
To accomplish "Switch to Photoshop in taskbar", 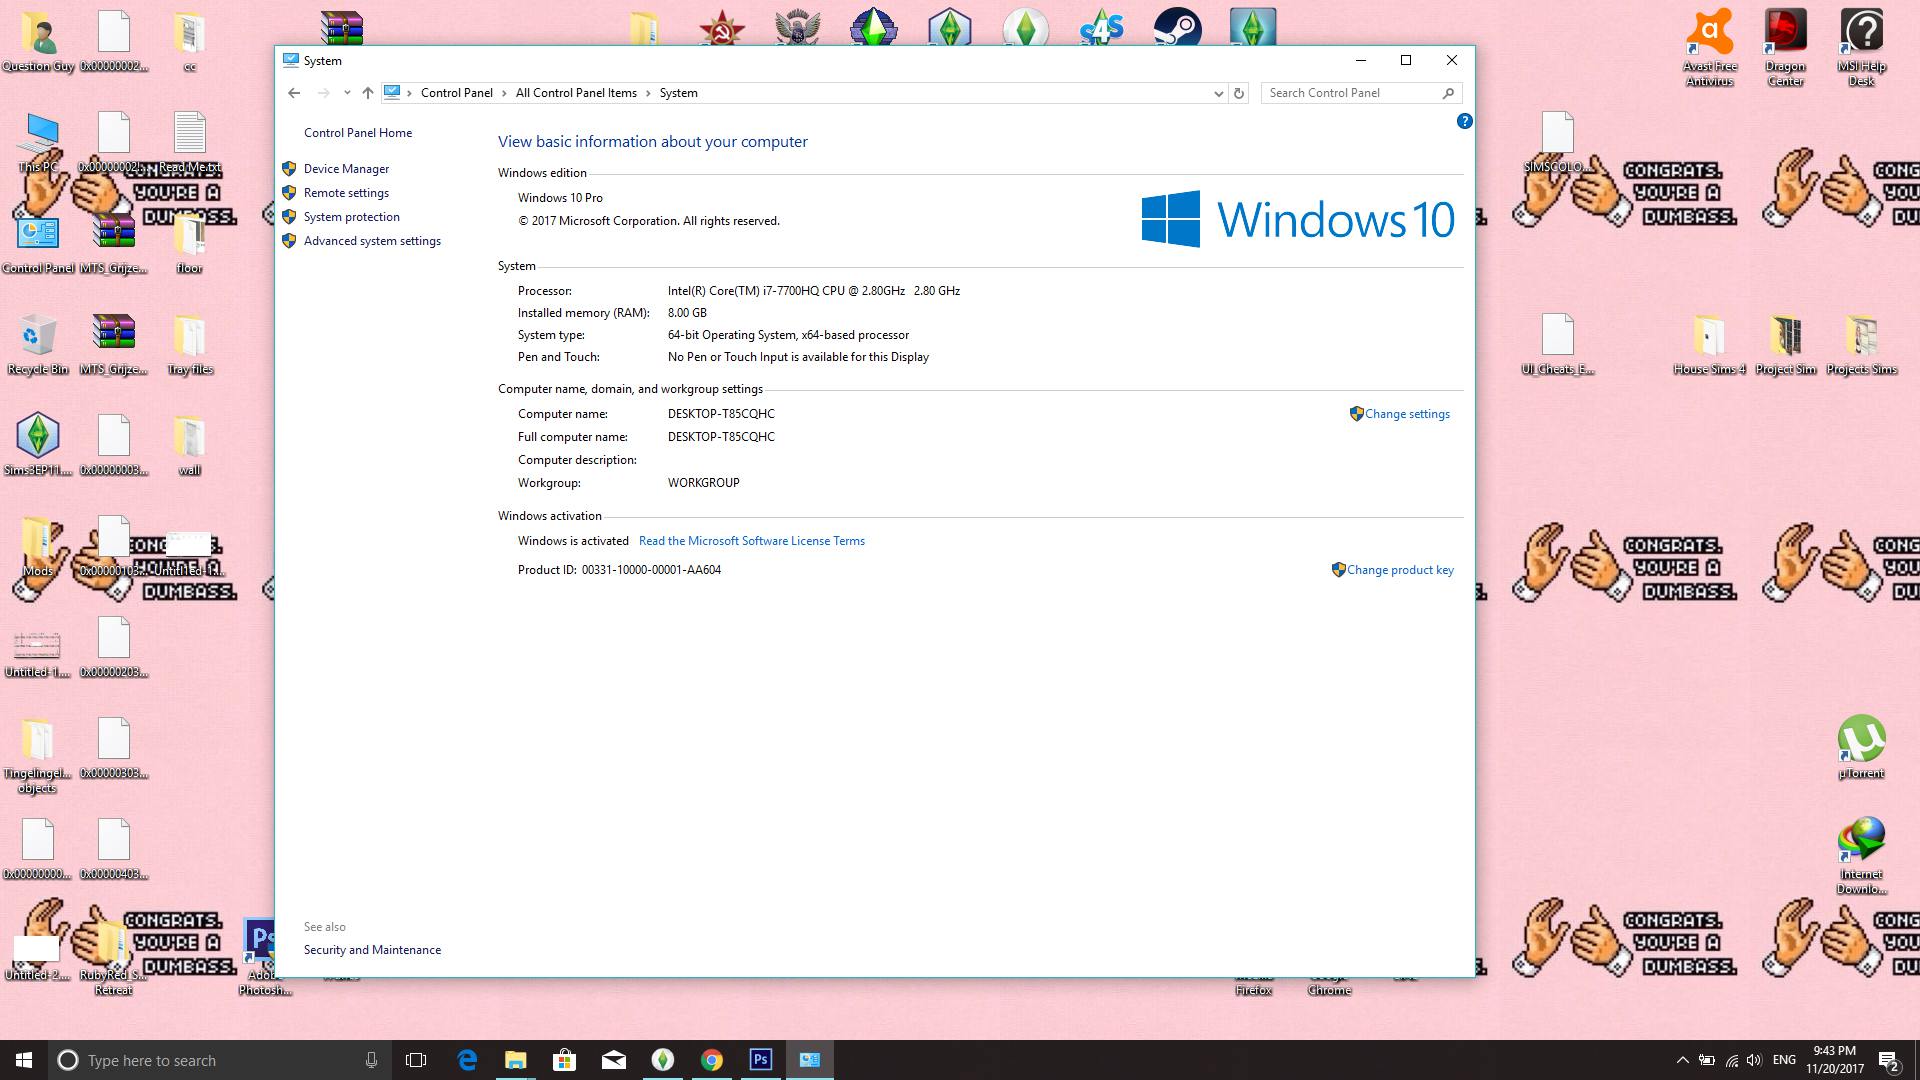I will pos(760,1060).
